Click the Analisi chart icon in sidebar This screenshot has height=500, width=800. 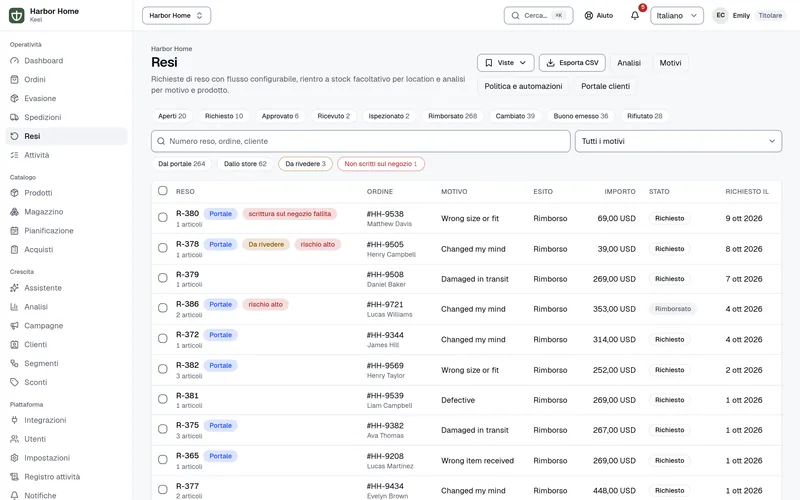coord(14,307)
